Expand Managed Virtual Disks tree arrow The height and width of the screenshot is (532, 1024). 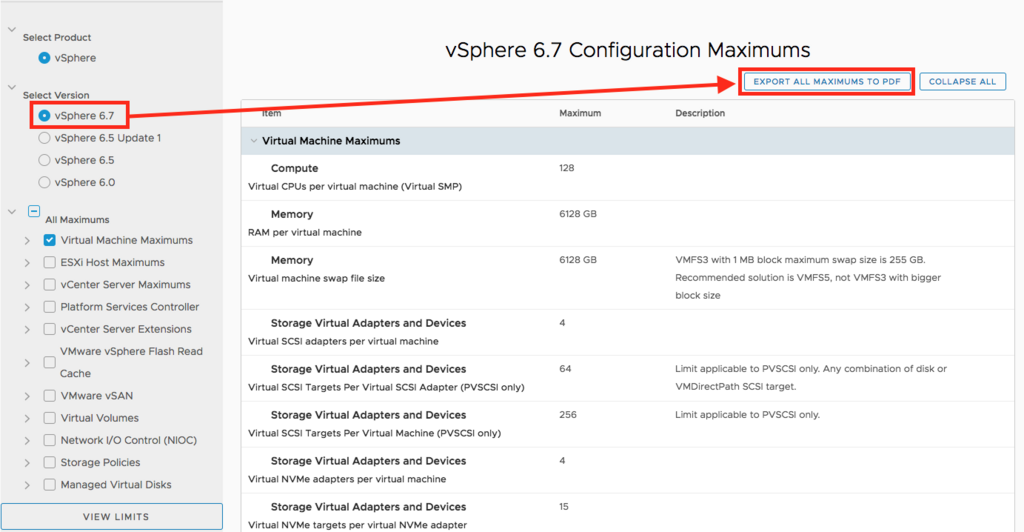[27, 485]
